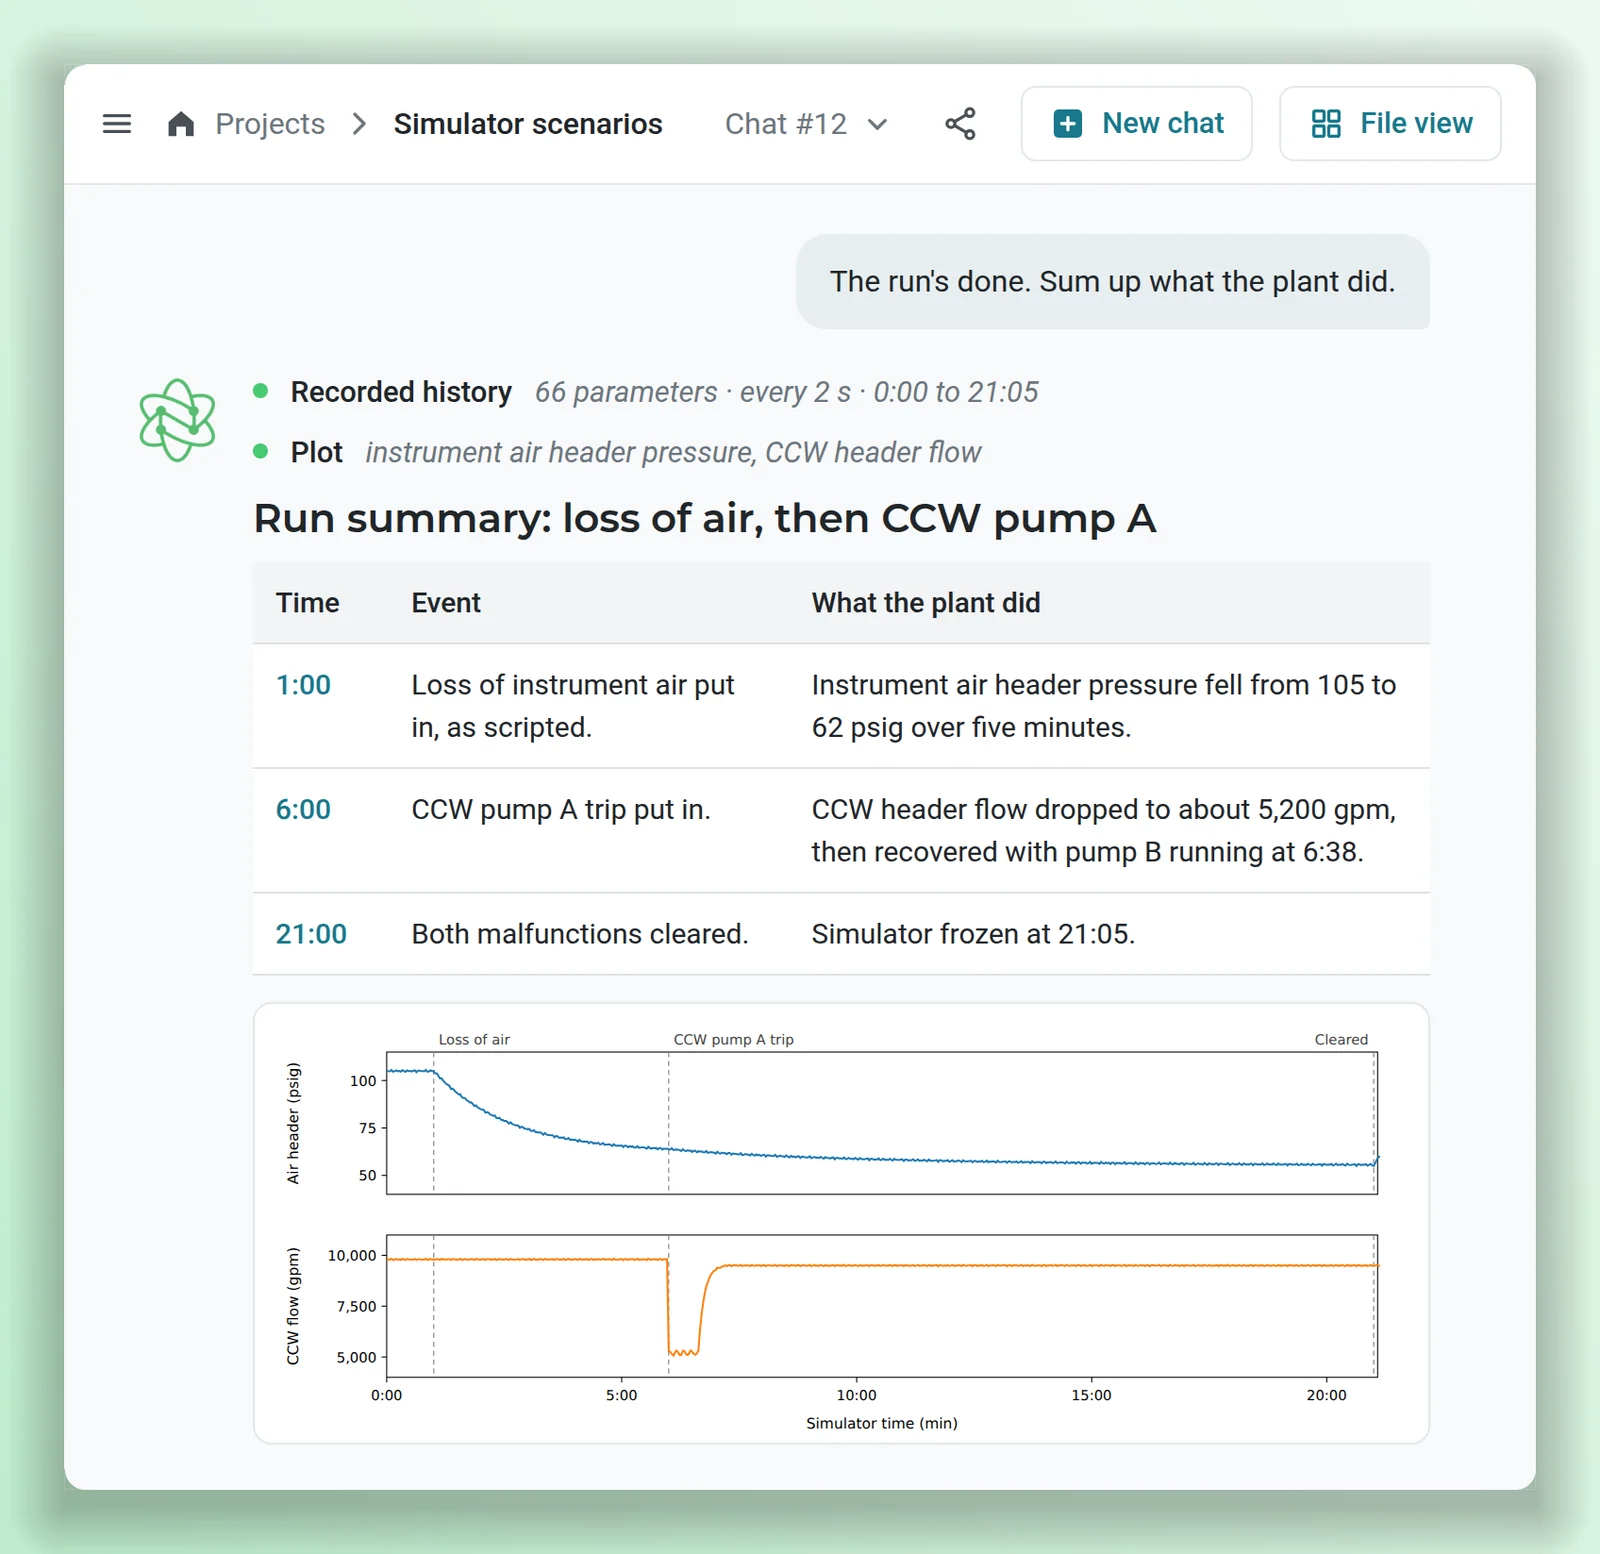
Task: Click the 'CCW pump A trip' marker label
Action: (733, 1040)
